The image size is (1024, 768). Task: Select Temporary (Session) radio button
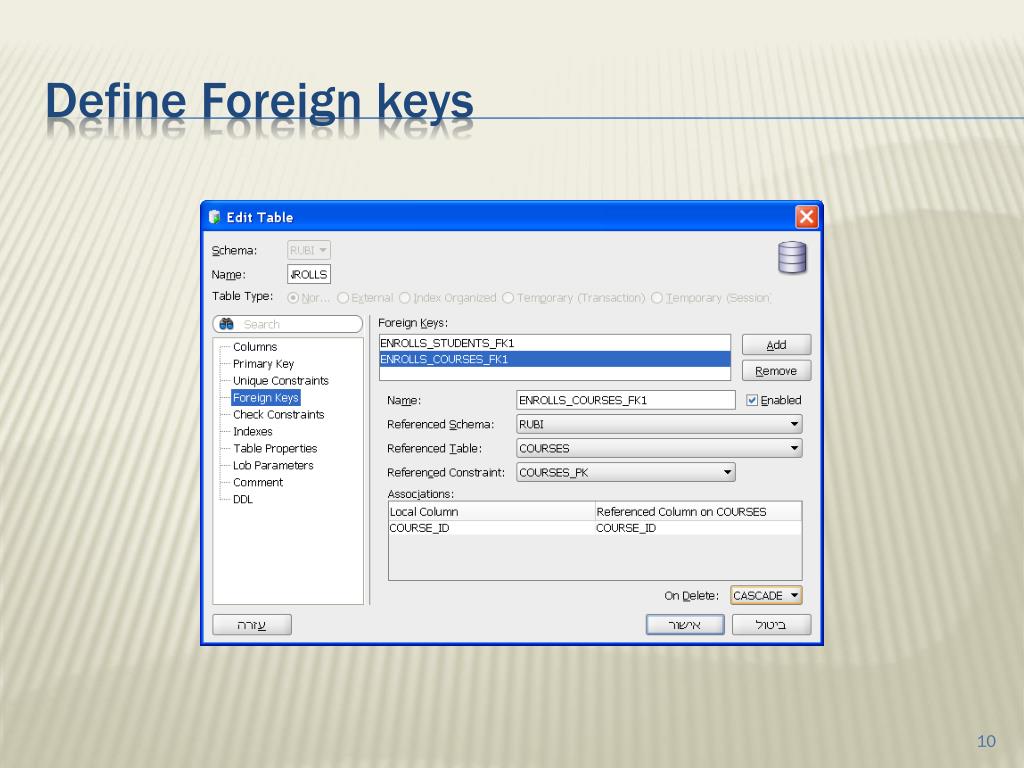click(657, 298)
